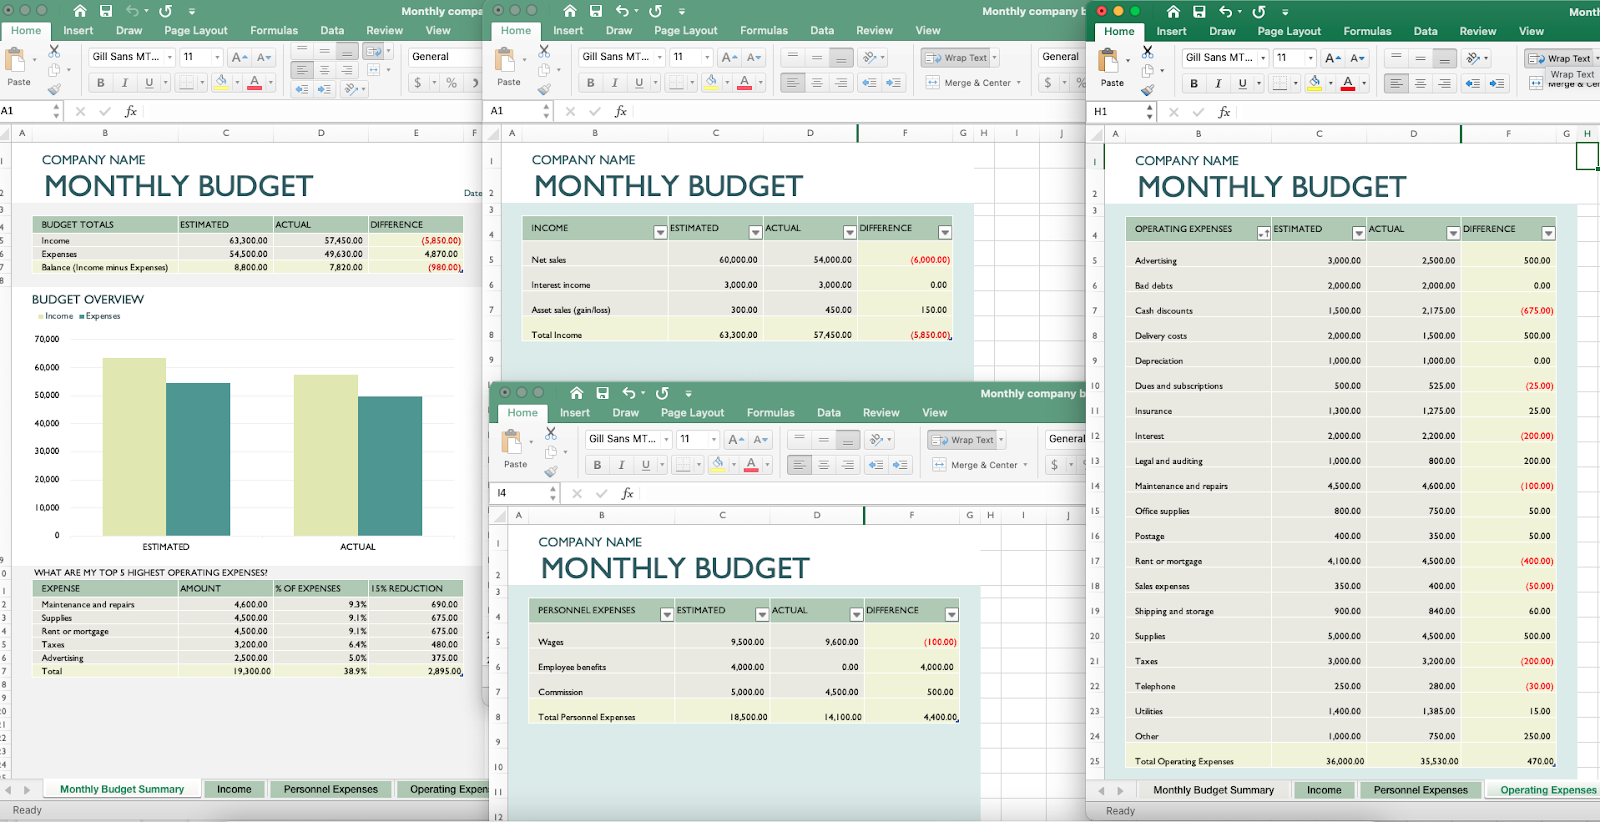Image resolution: width=1600 pixels, height=822 pixels.
Task: Click the Paste clipboard icon in Personnel Expenses window
Action: tap(513, 442)
